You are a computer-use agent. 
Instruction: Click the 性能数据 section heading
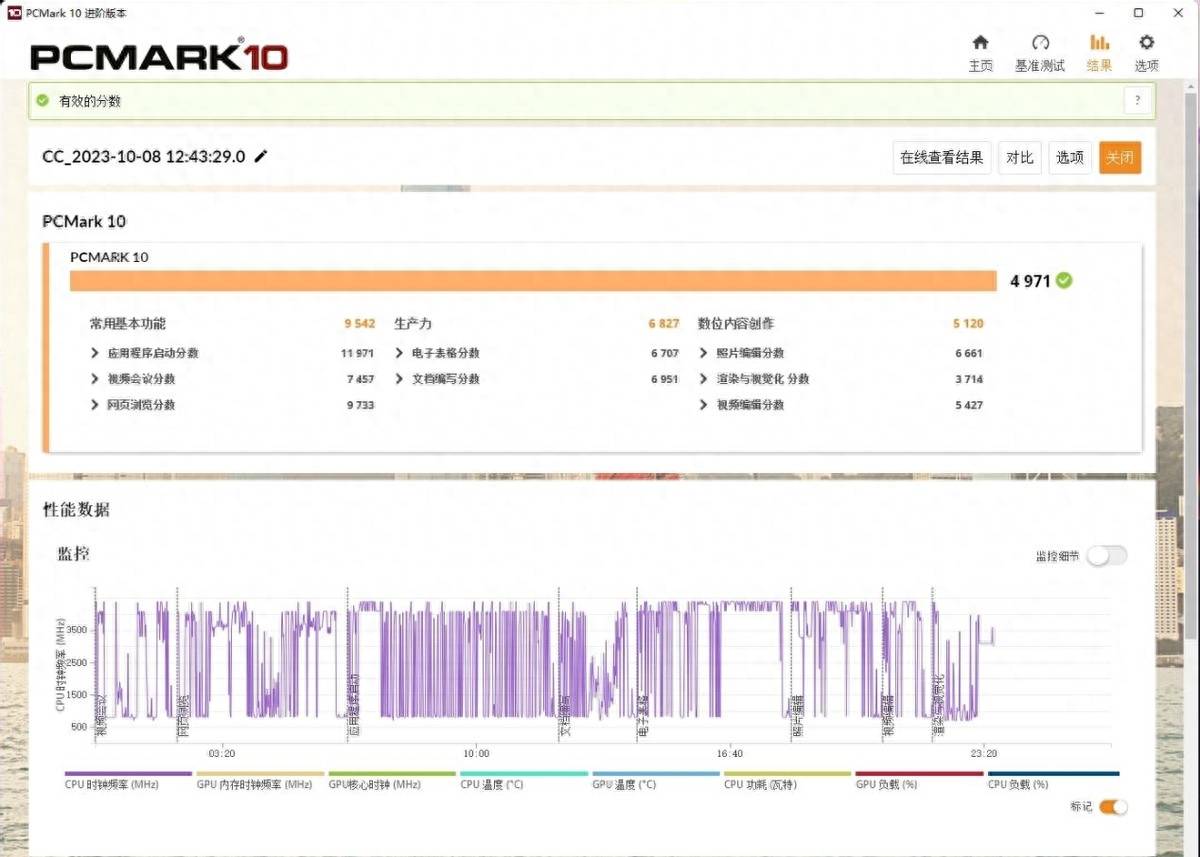point(76,509)
